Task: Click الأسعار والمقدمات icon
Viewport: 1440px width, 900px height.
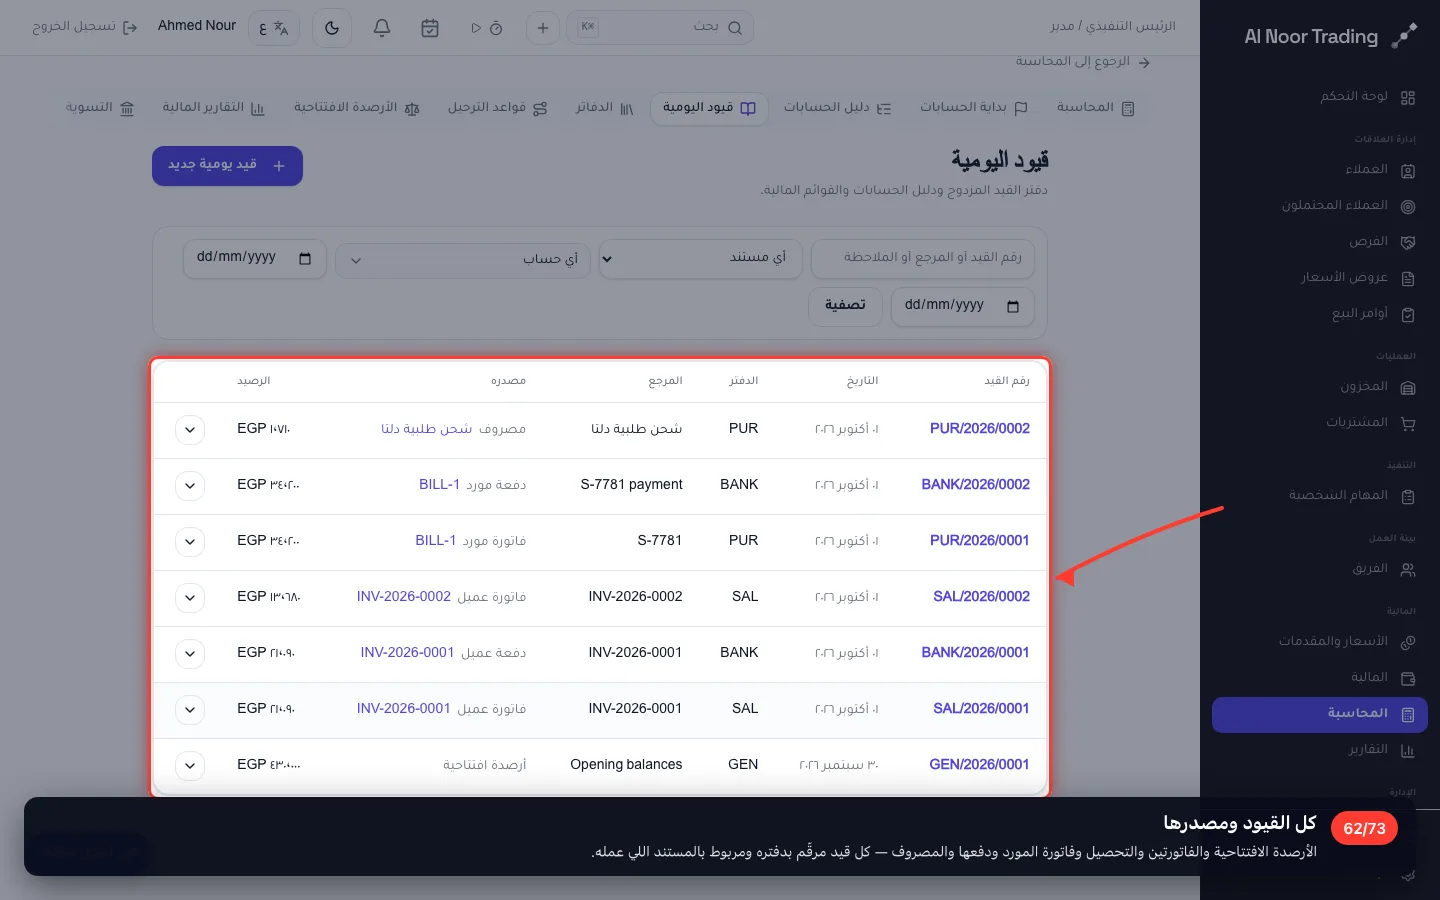Action: (1408, 642)
